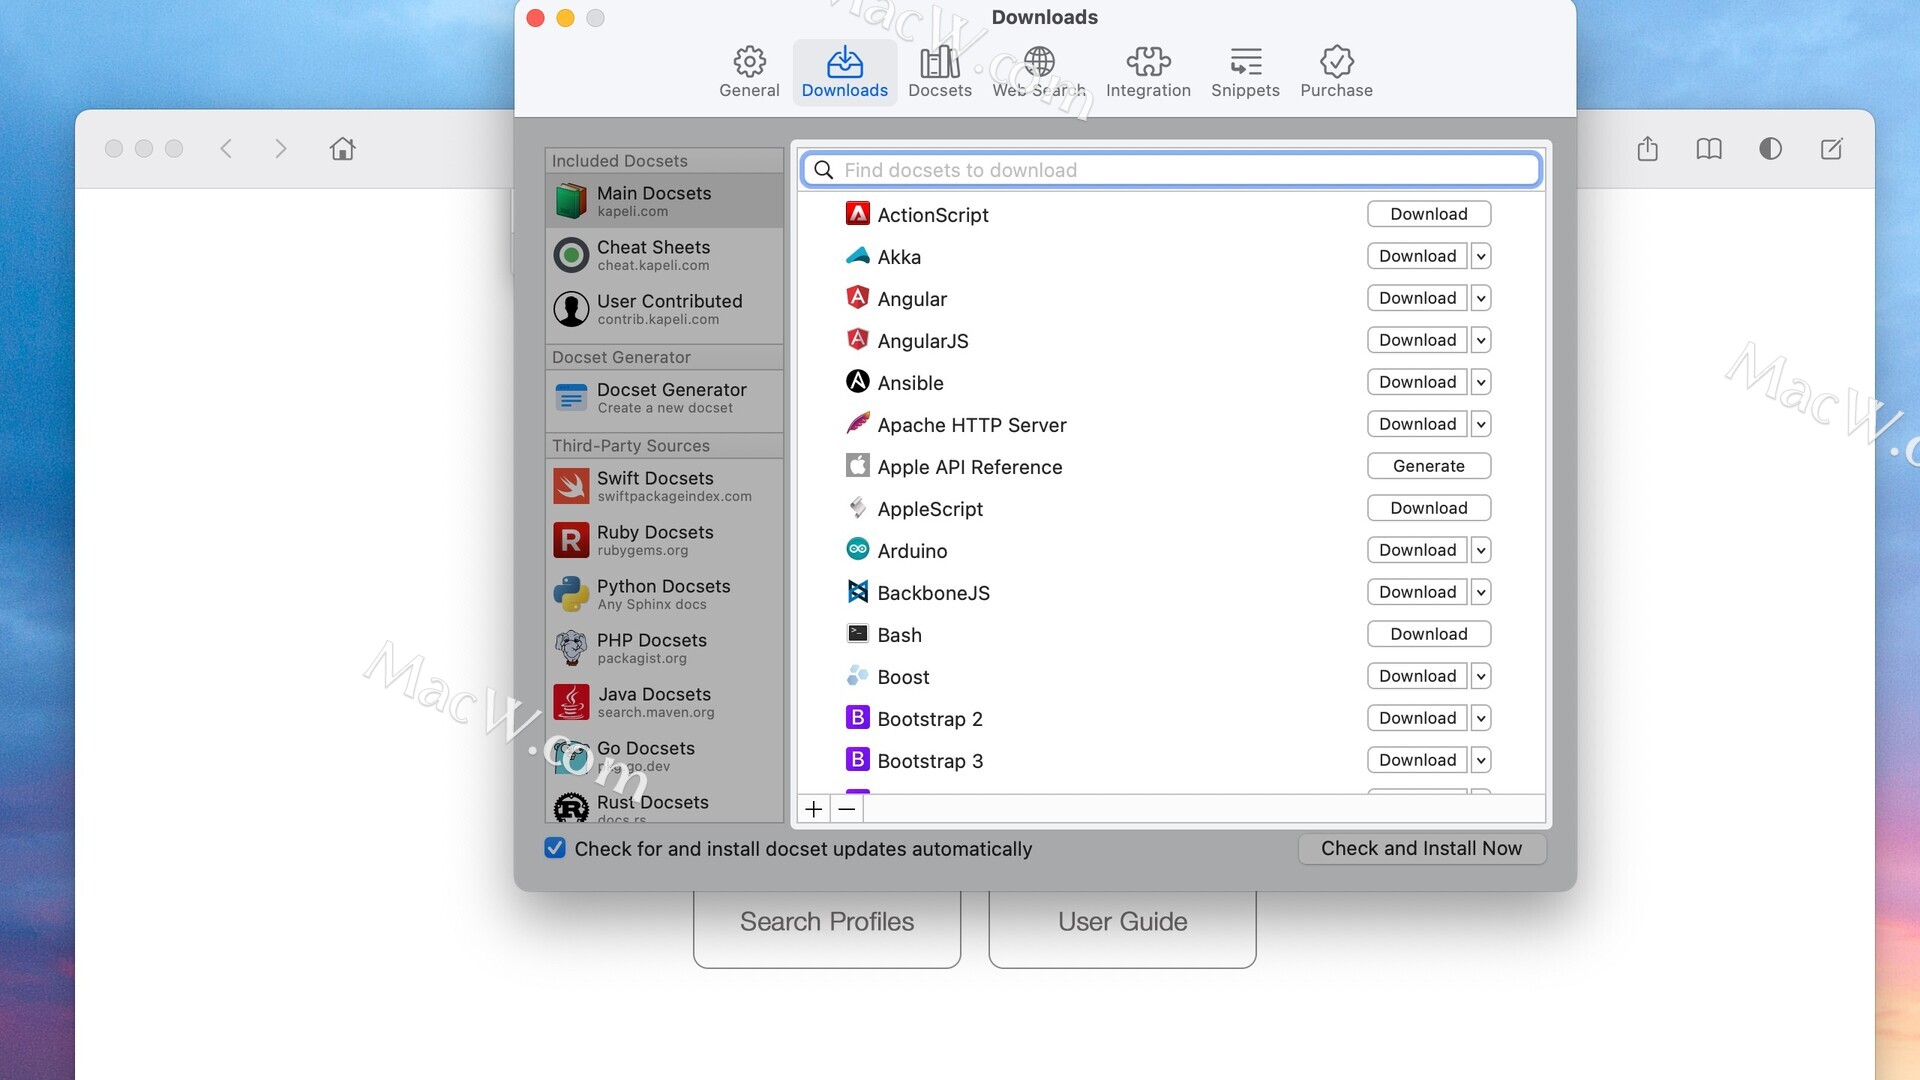Click the Bootstrap 2 icon
The height and width of the screenshot is (1080, 1920).
[857, 717]
